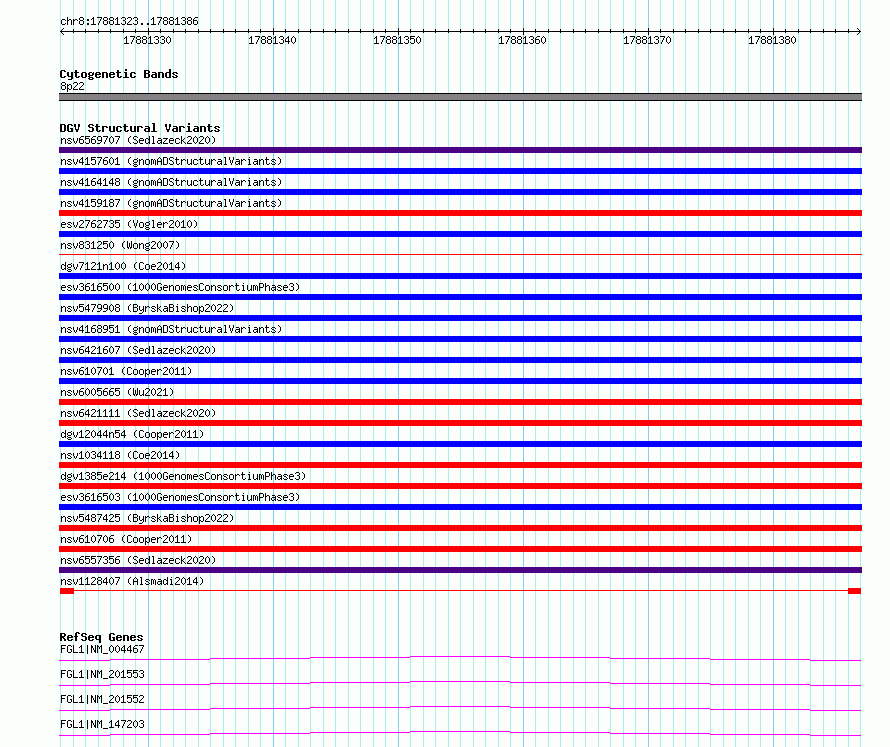Click the red bar under nsv4159187
Image resolution: width=890 pixels, height=747 pixels.
click(x=460, y=213)
